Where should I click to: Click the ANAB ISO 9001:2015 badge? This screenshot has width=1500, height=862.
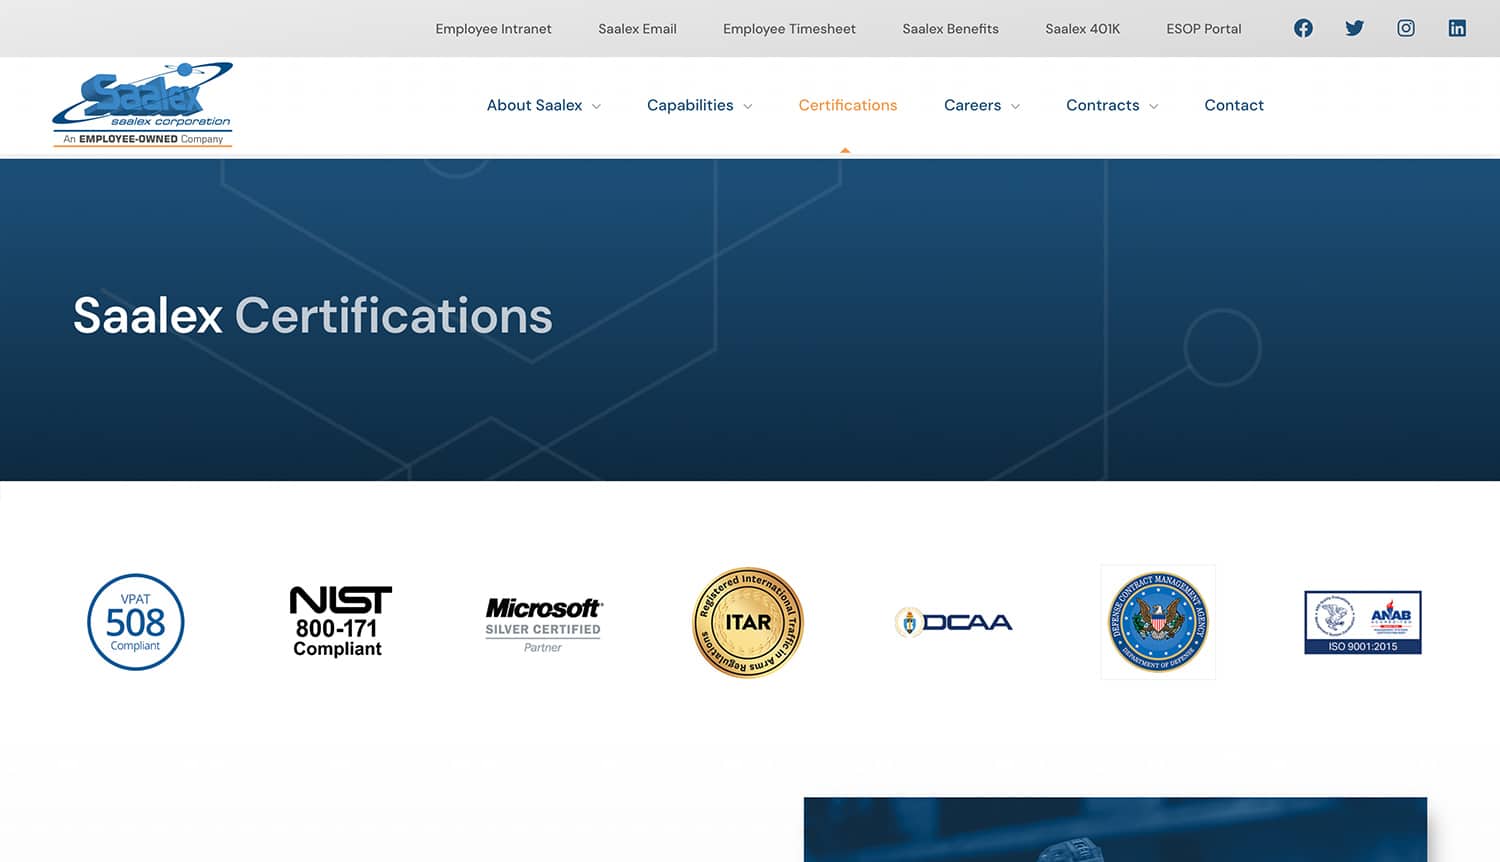(x=1362, y=622)
